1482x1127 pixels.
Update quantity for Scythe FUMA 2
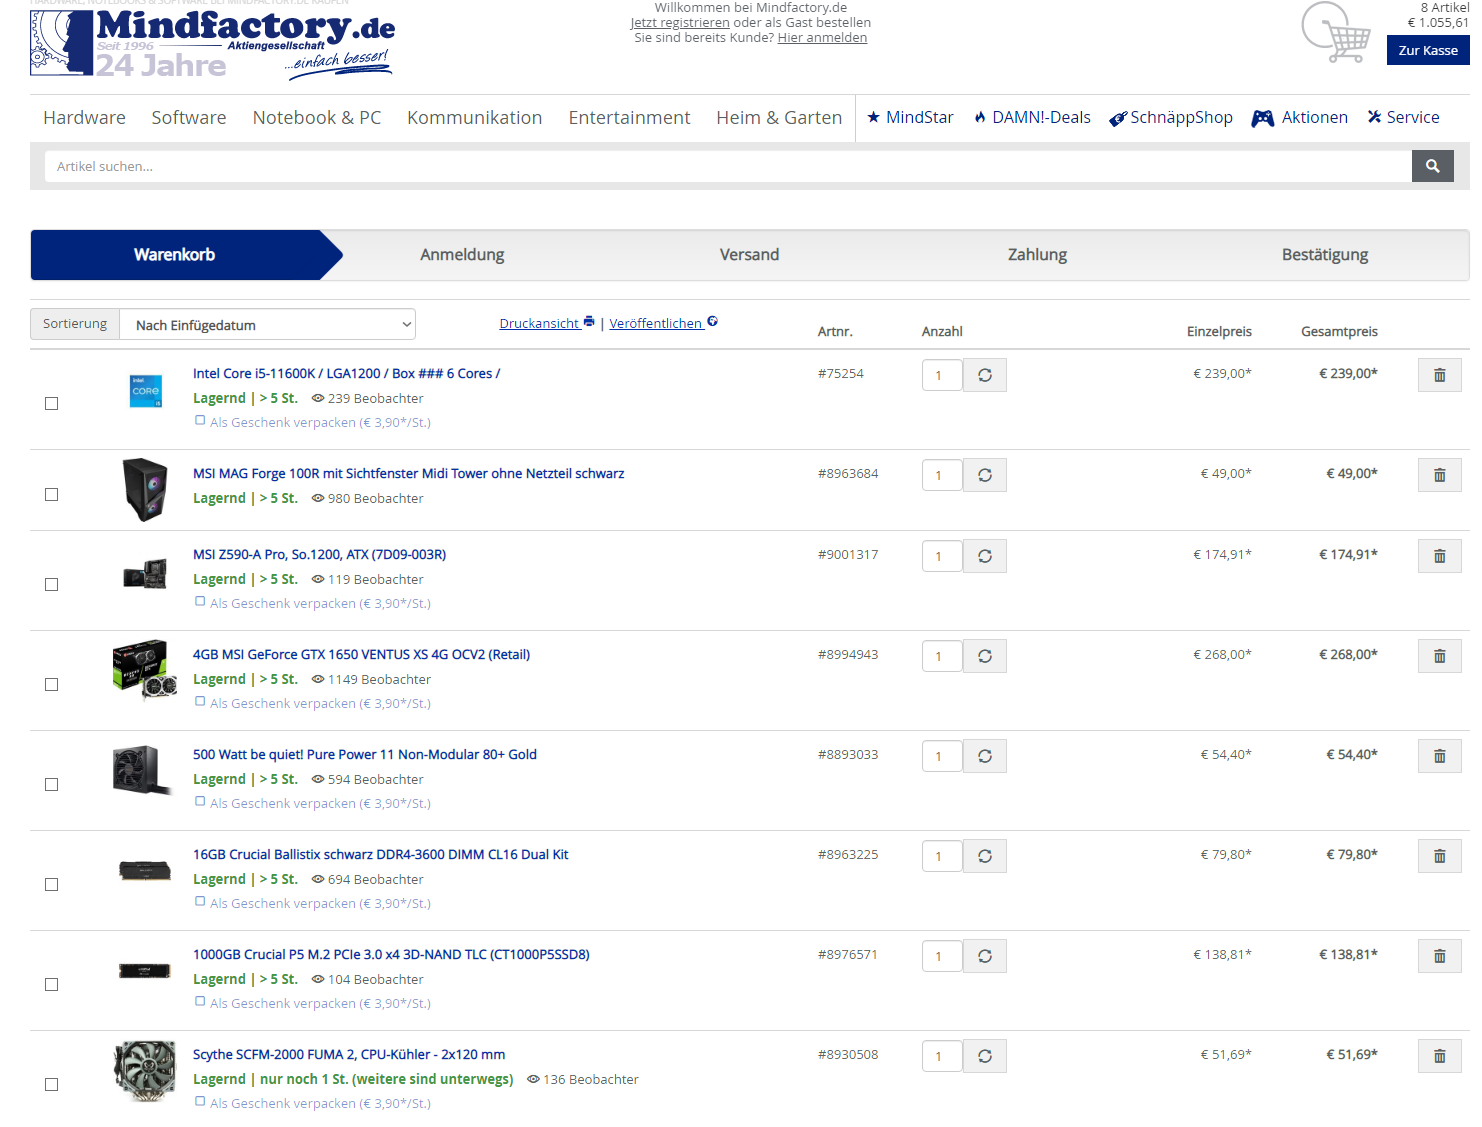pos(985,1056)
